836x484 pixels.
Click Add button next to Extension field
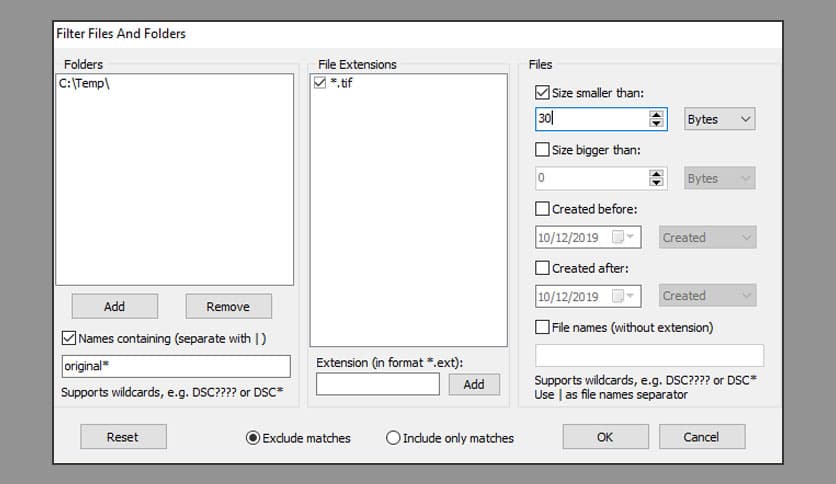point(474,384)
